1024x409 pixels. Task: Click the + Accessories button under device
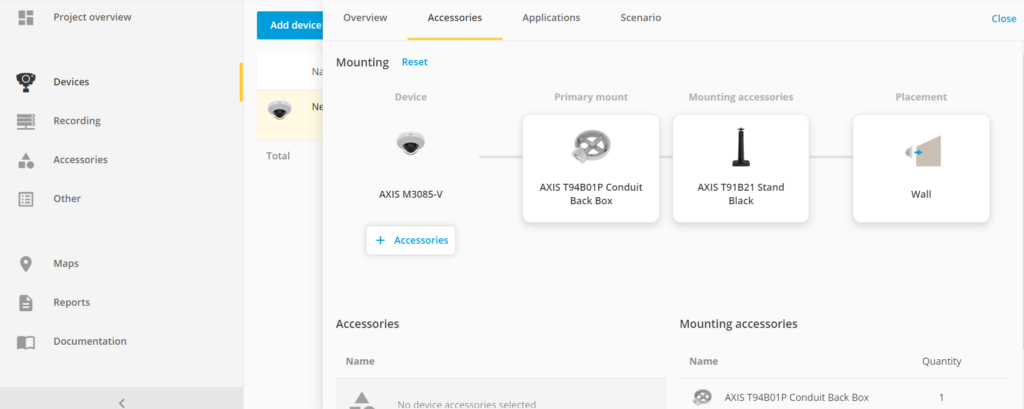[x=411, y=240]
